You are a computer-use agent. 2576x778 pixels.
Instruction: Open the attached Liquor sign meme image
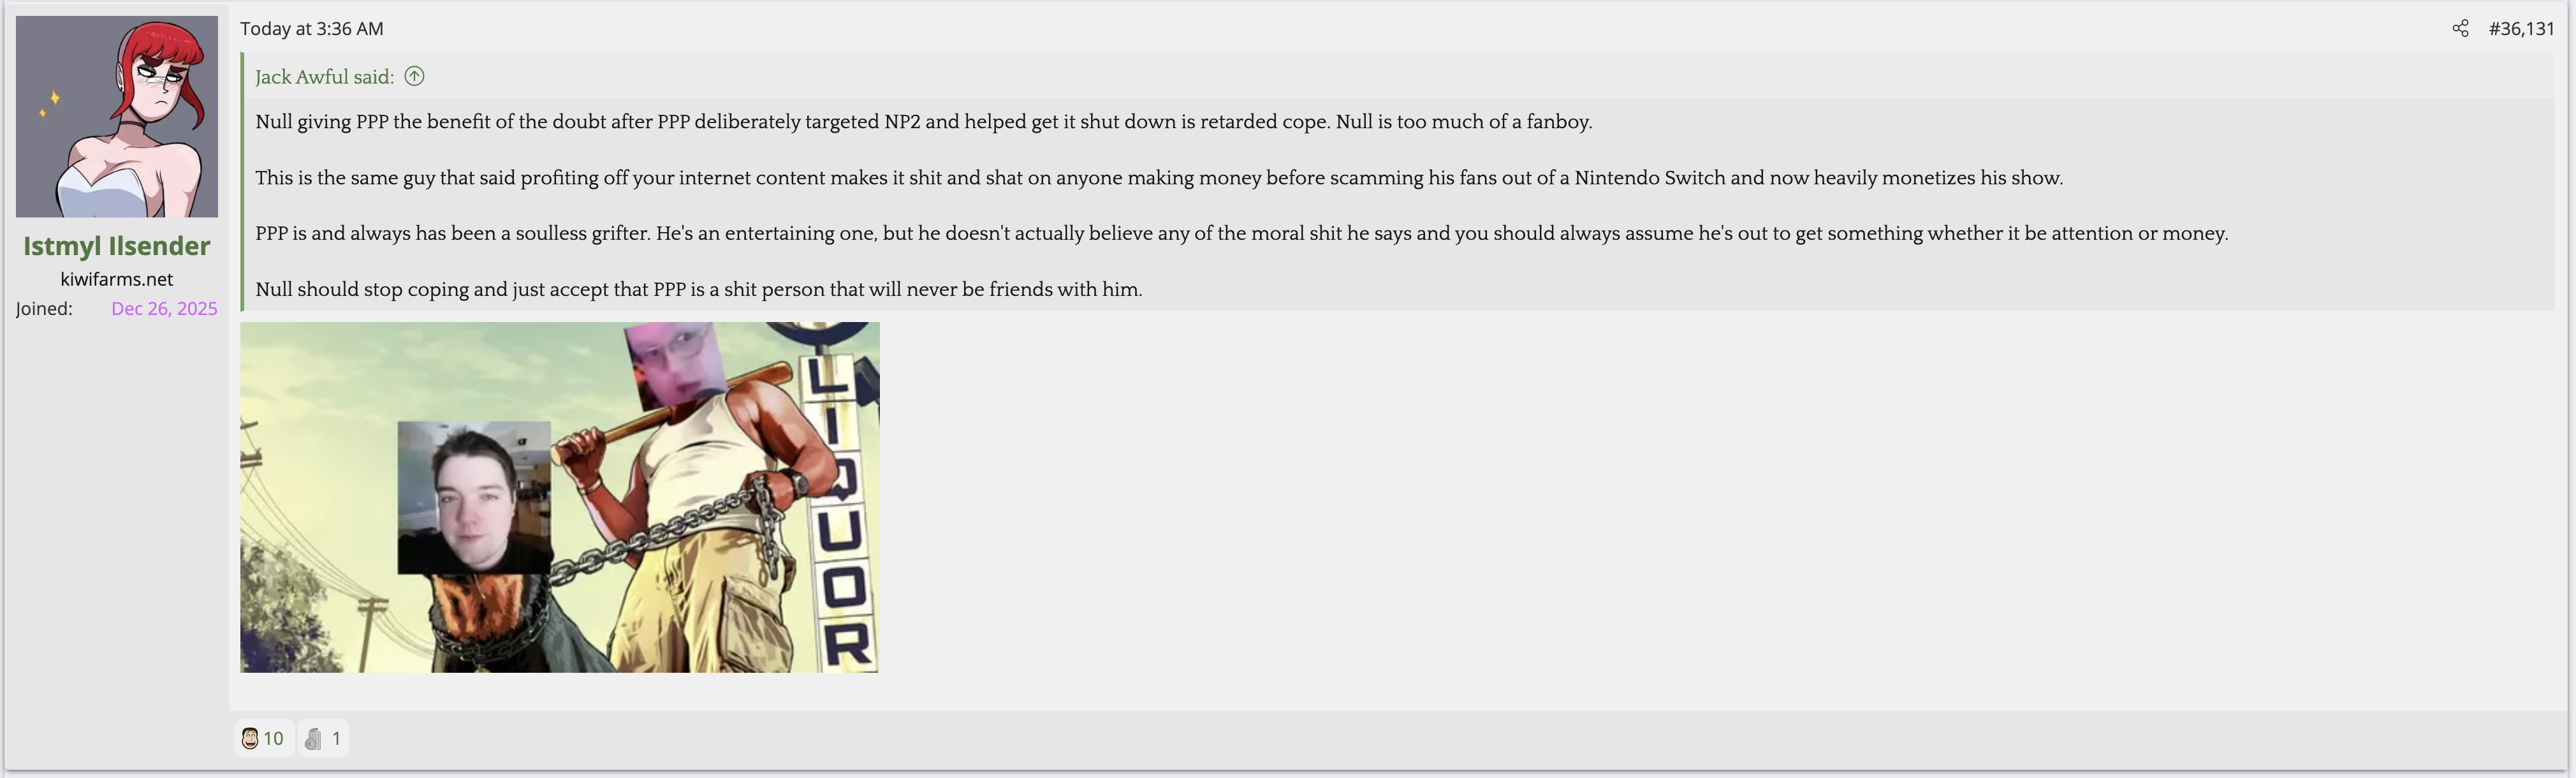559,497
